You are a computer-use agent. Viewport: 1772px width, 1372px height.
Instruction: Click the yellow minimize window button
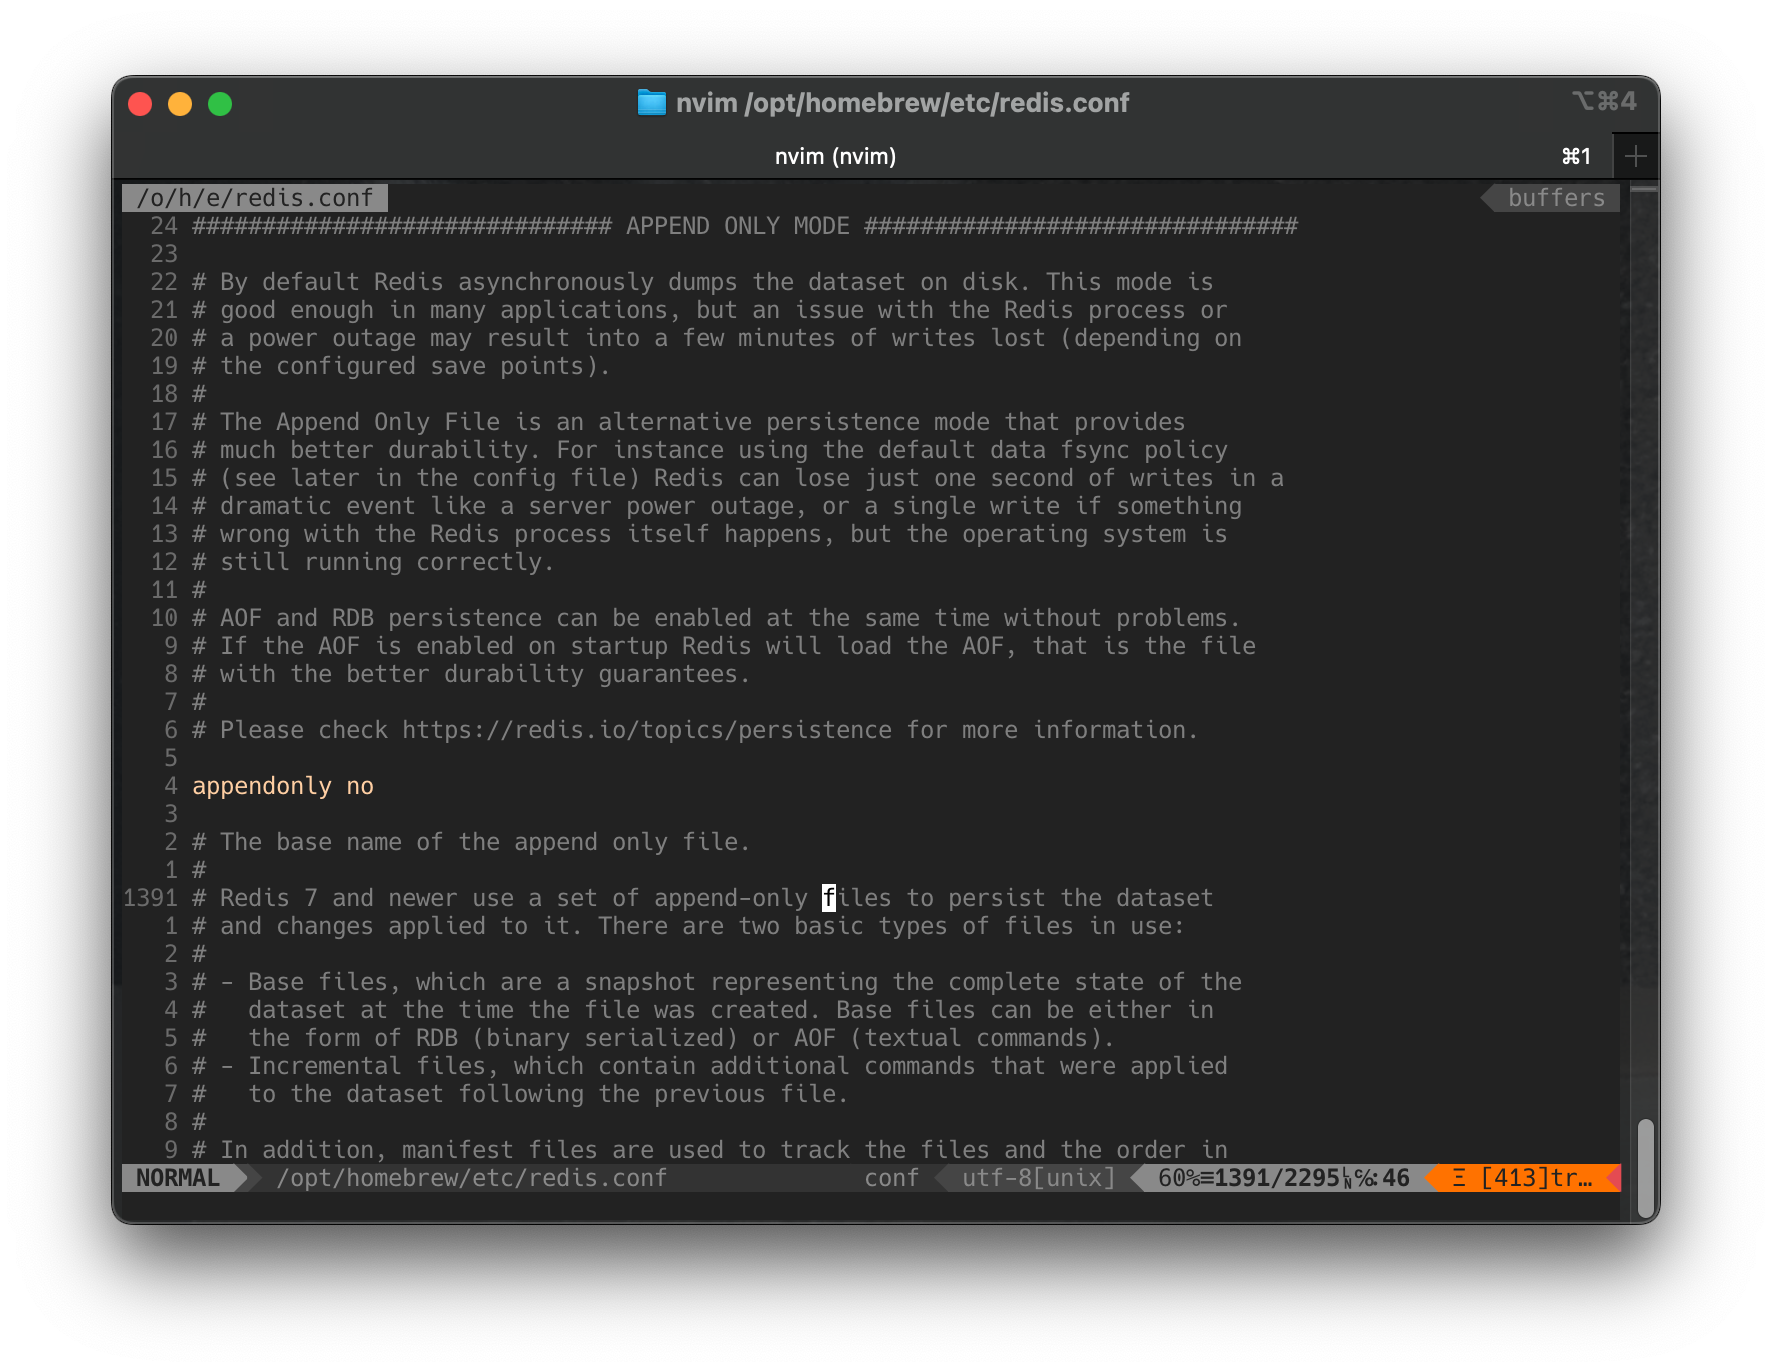(180, 104)
